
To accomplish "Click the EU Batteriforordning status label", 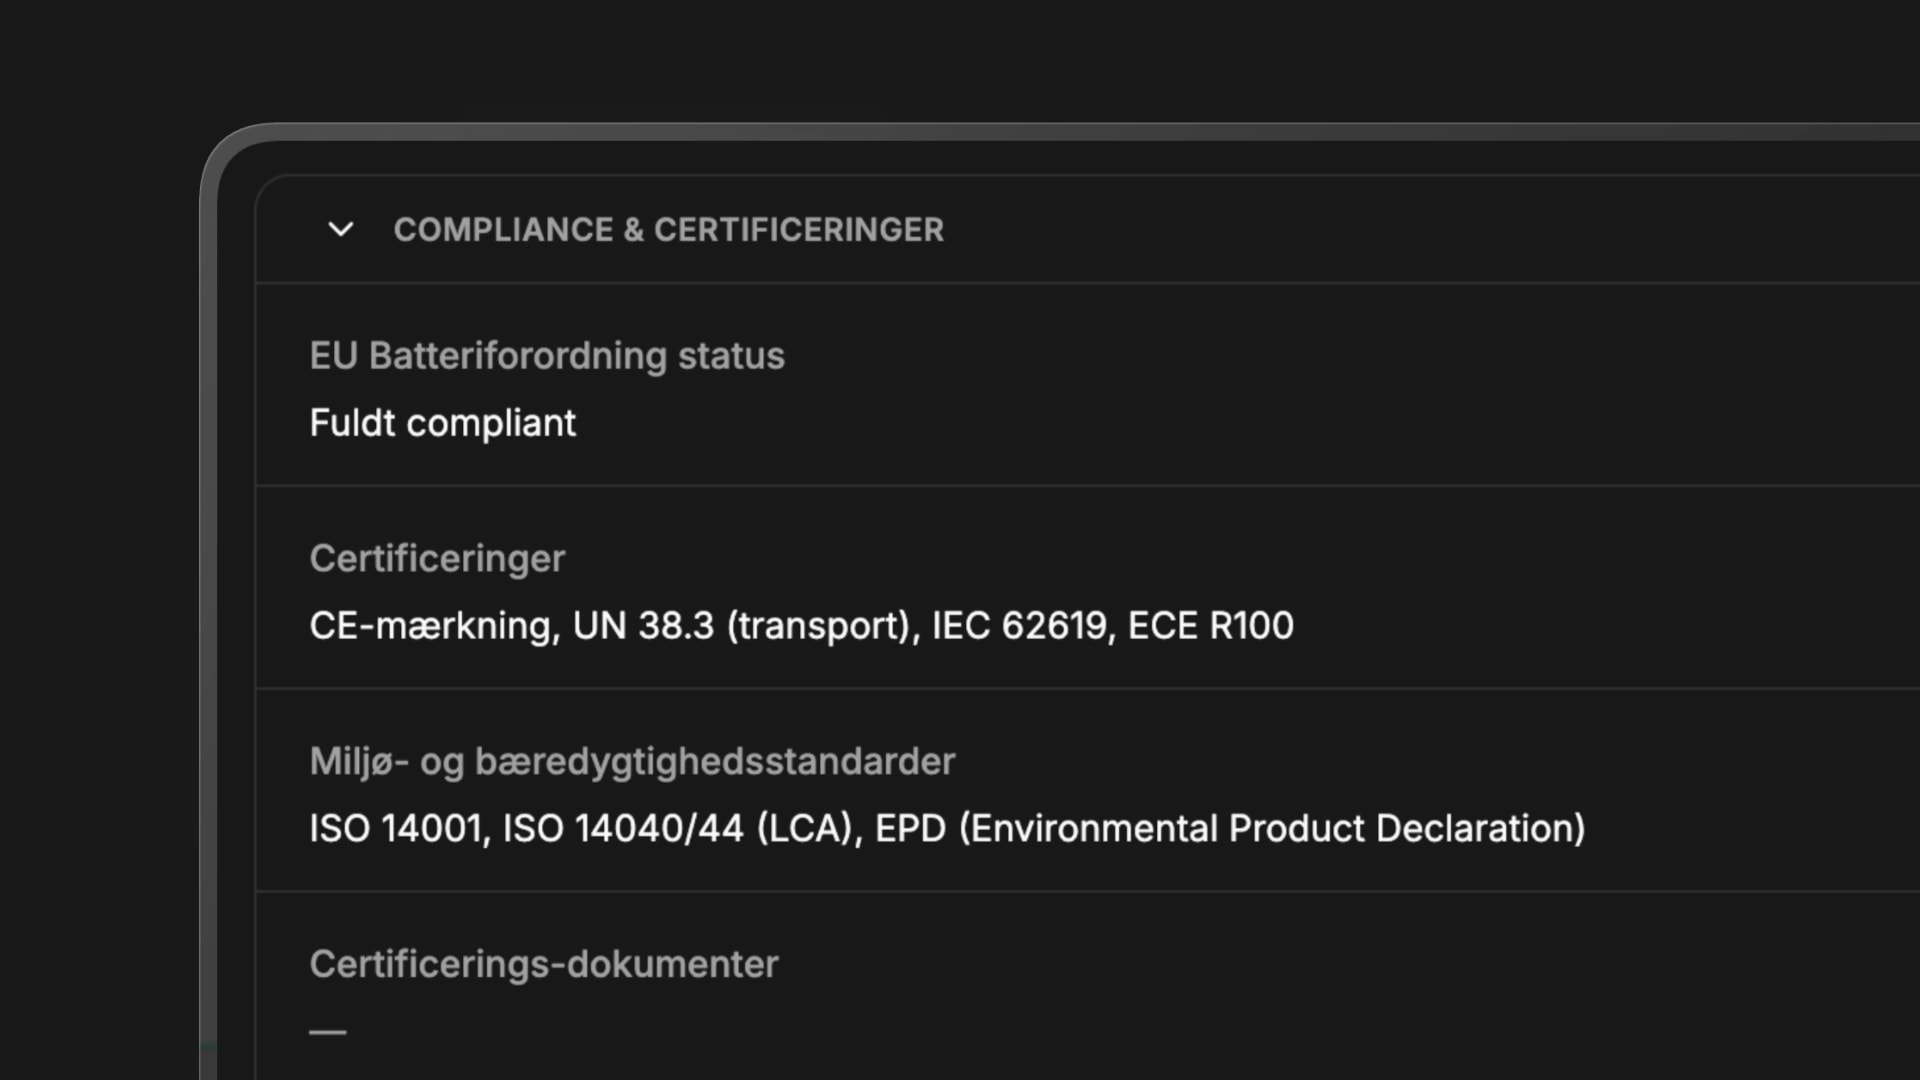I will coord(547,356).
